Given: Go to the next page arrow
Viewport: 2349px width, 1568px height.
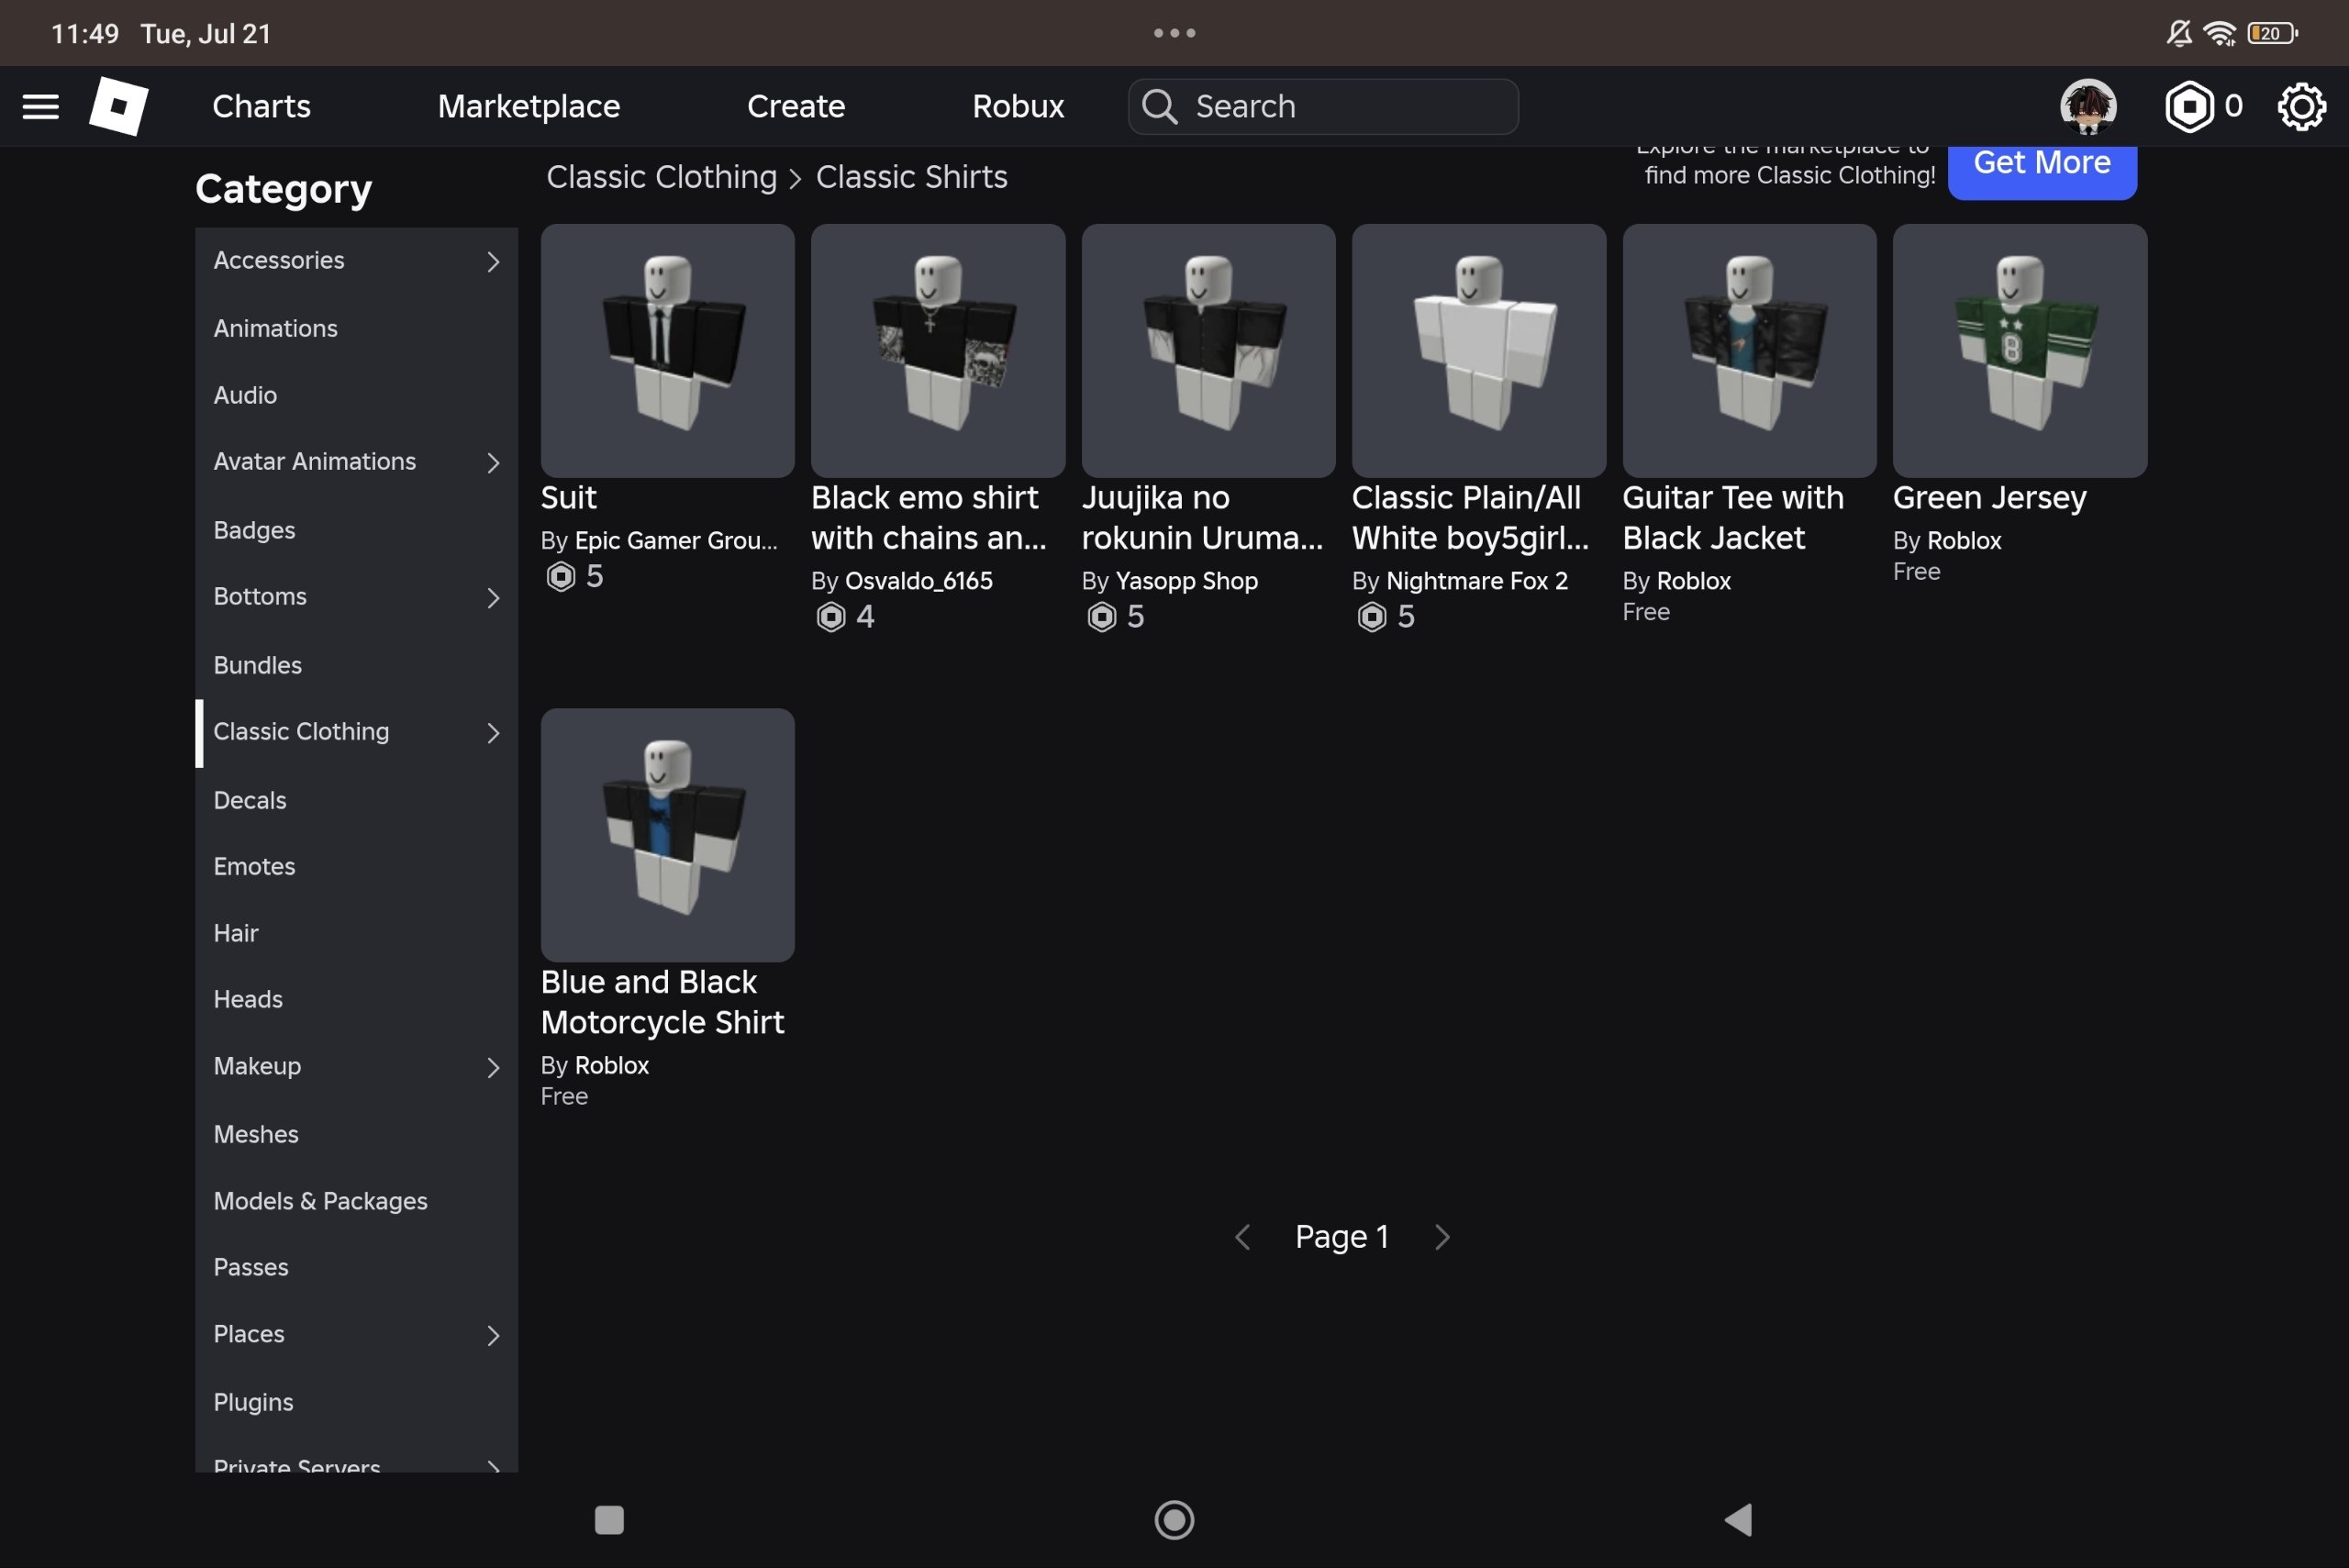Looking at the screenshot, I should [x=1442, y=1237].
